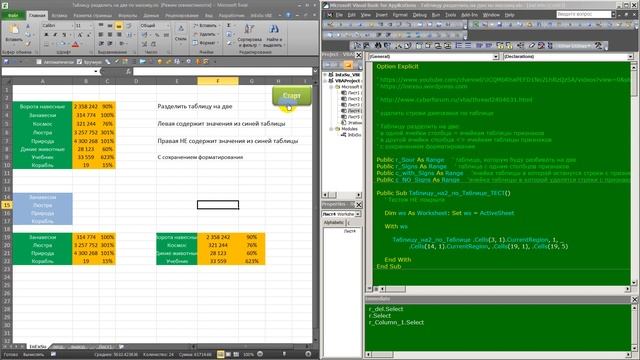Select the Alphabetic tab in Properties panel
Viewport: 640px width, 360px height.
pos(334,222)
